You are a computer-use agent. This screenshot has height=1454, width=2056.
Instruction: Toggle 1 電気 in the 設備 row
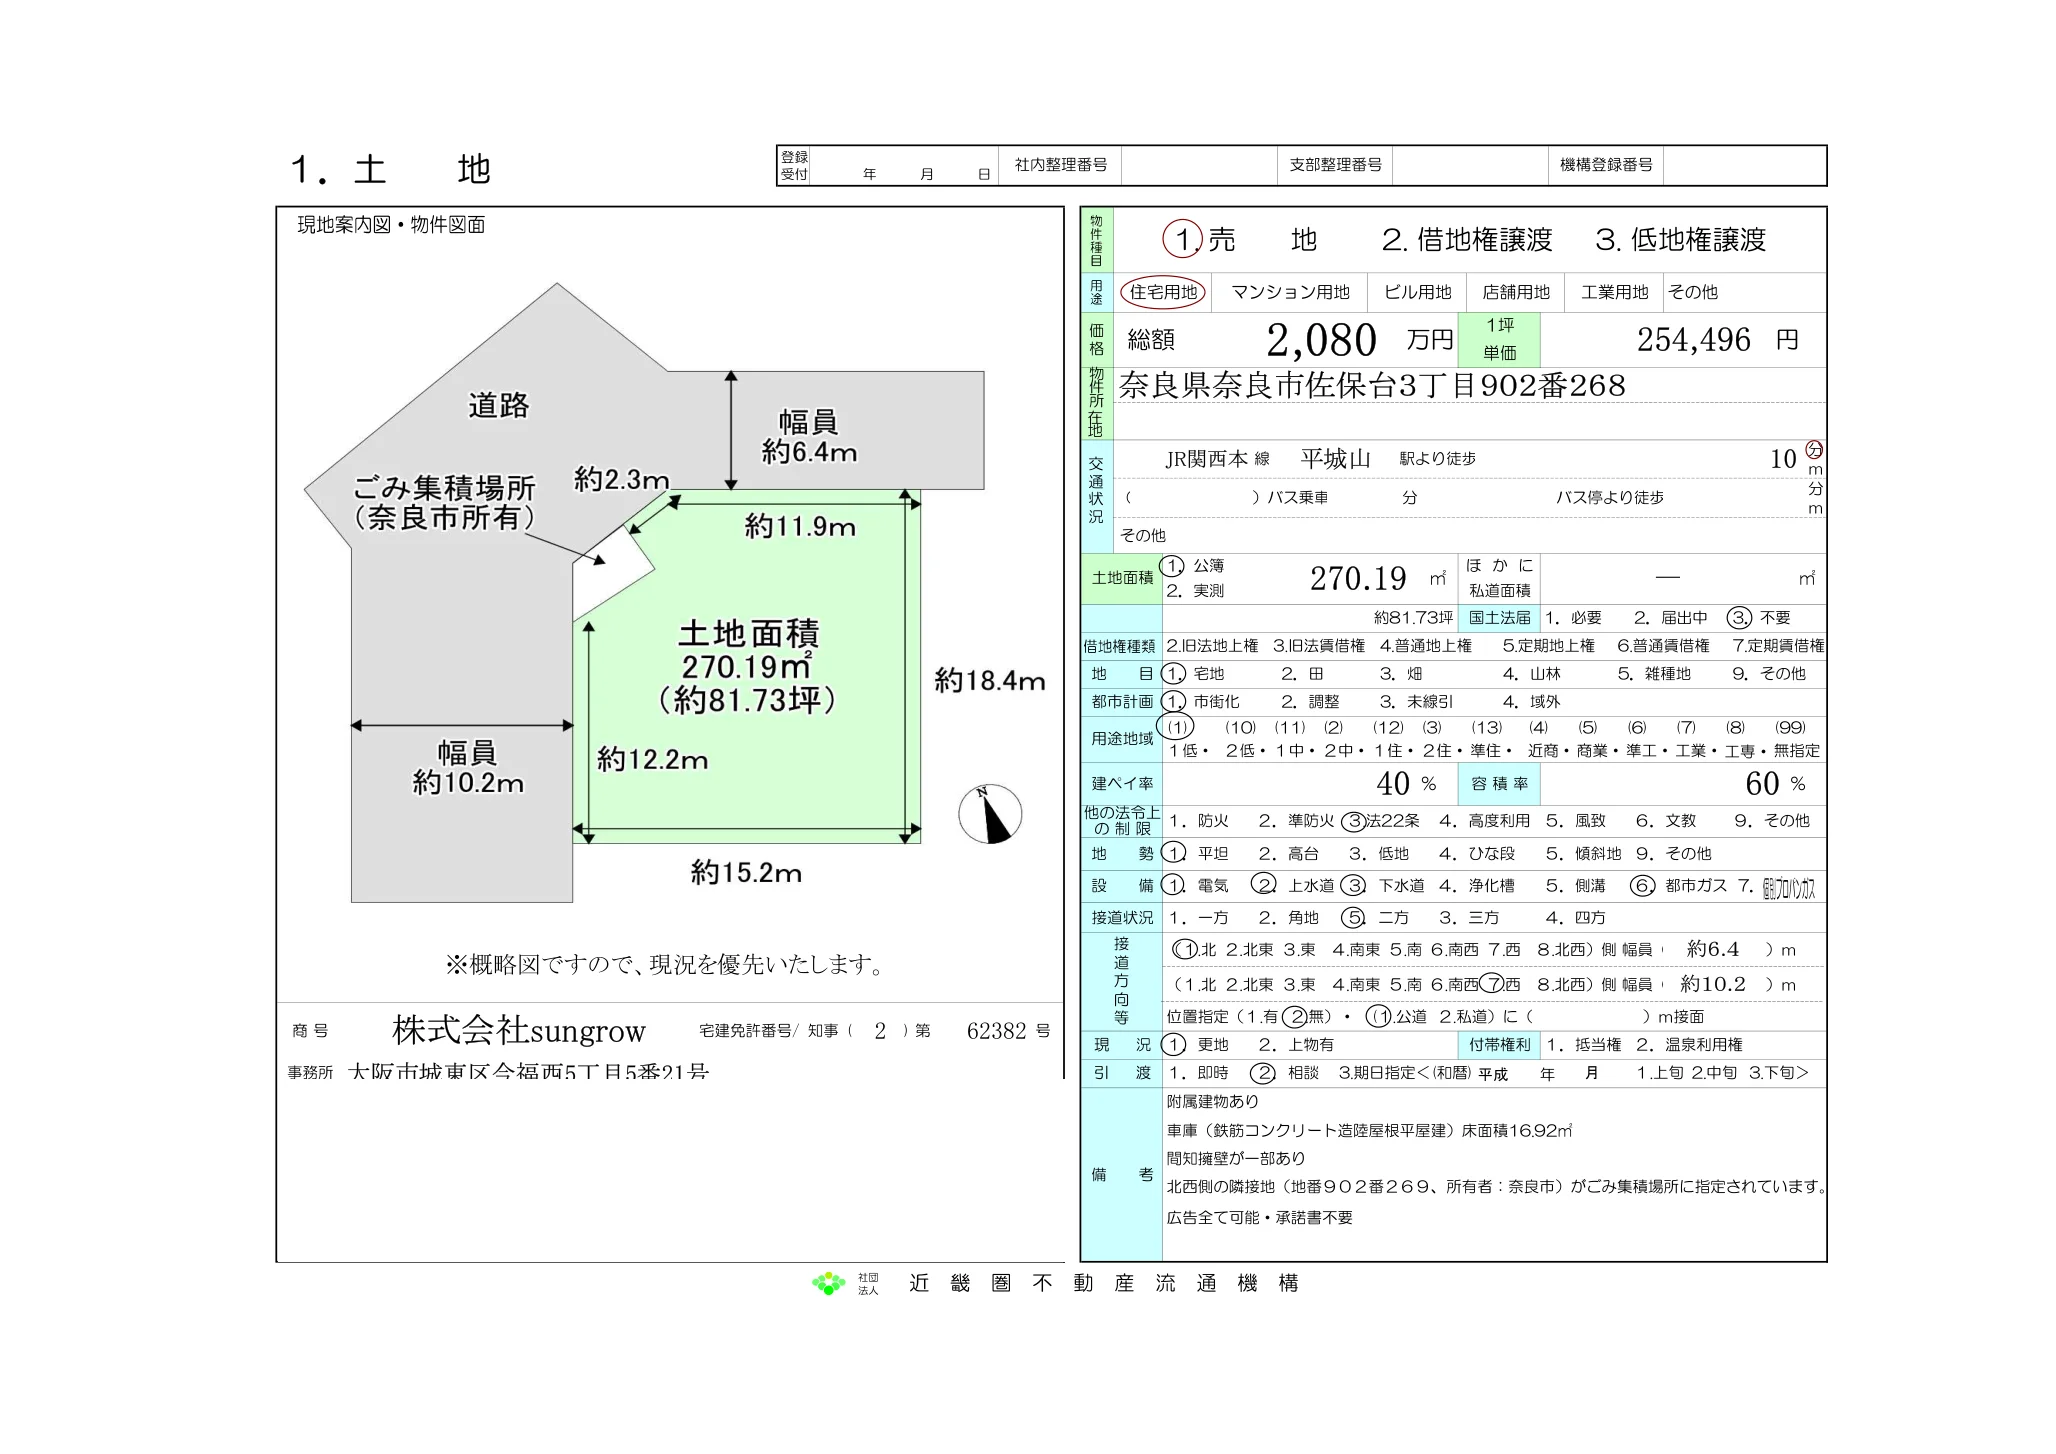[1195, 886]
